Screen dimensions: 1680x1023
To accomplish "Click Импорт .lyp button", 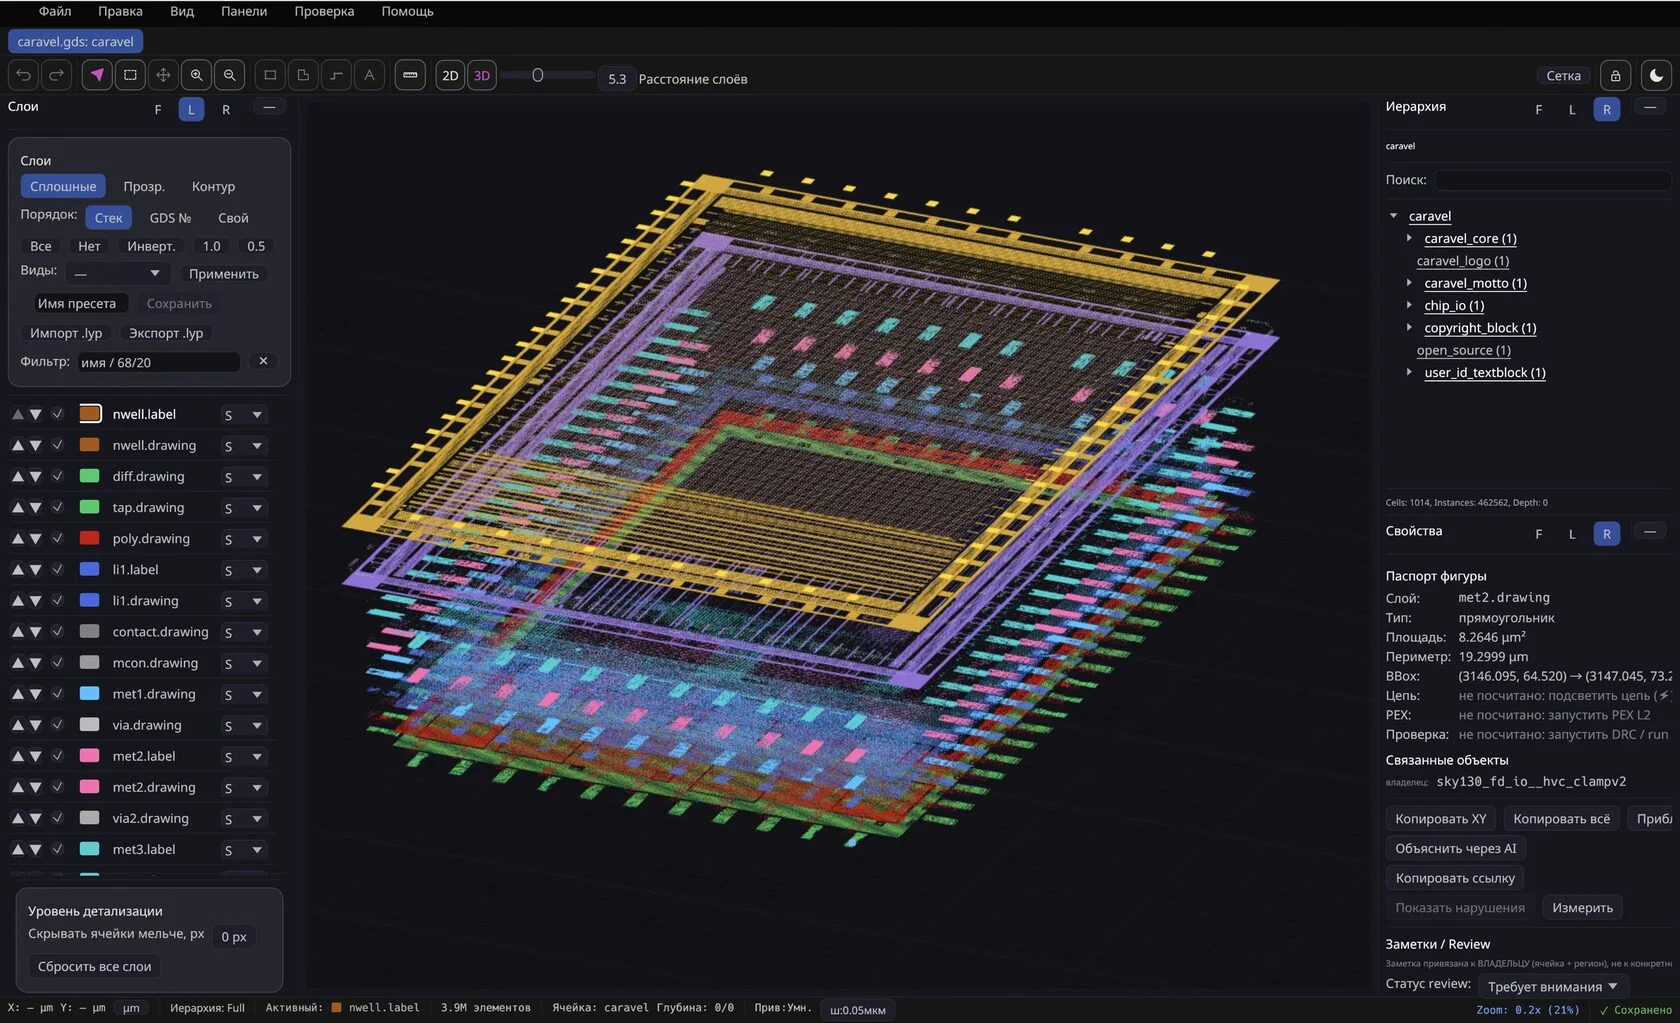I will 66,333.
